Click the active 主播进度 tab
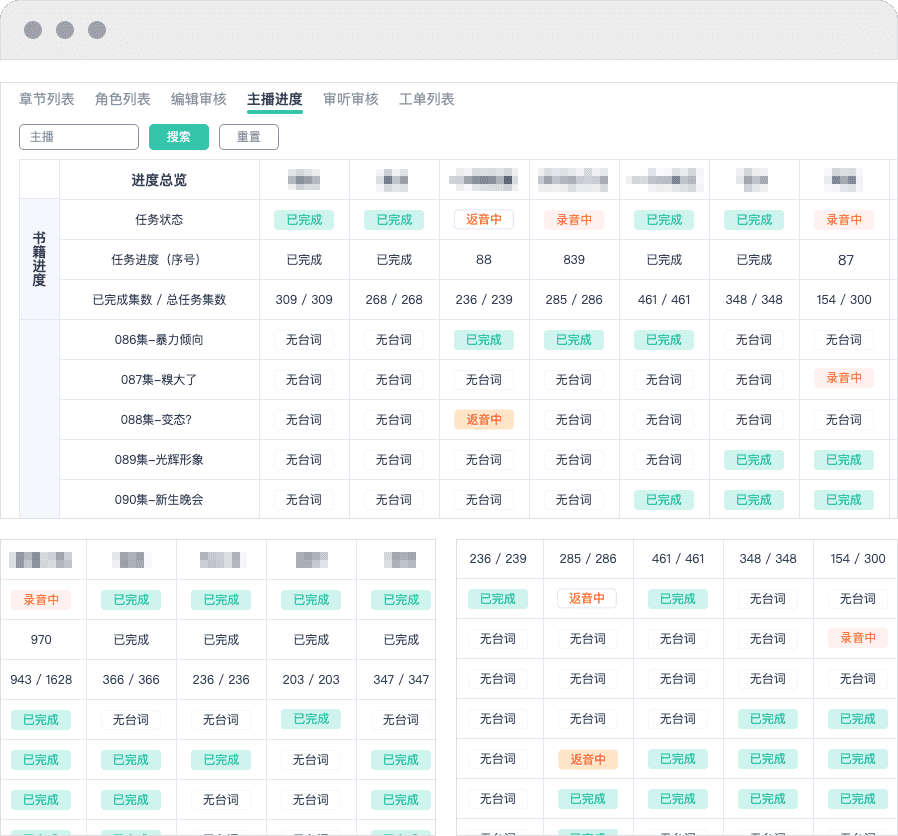Image resolution: width=898 pixels, height=836 pixels. point(275,100)
